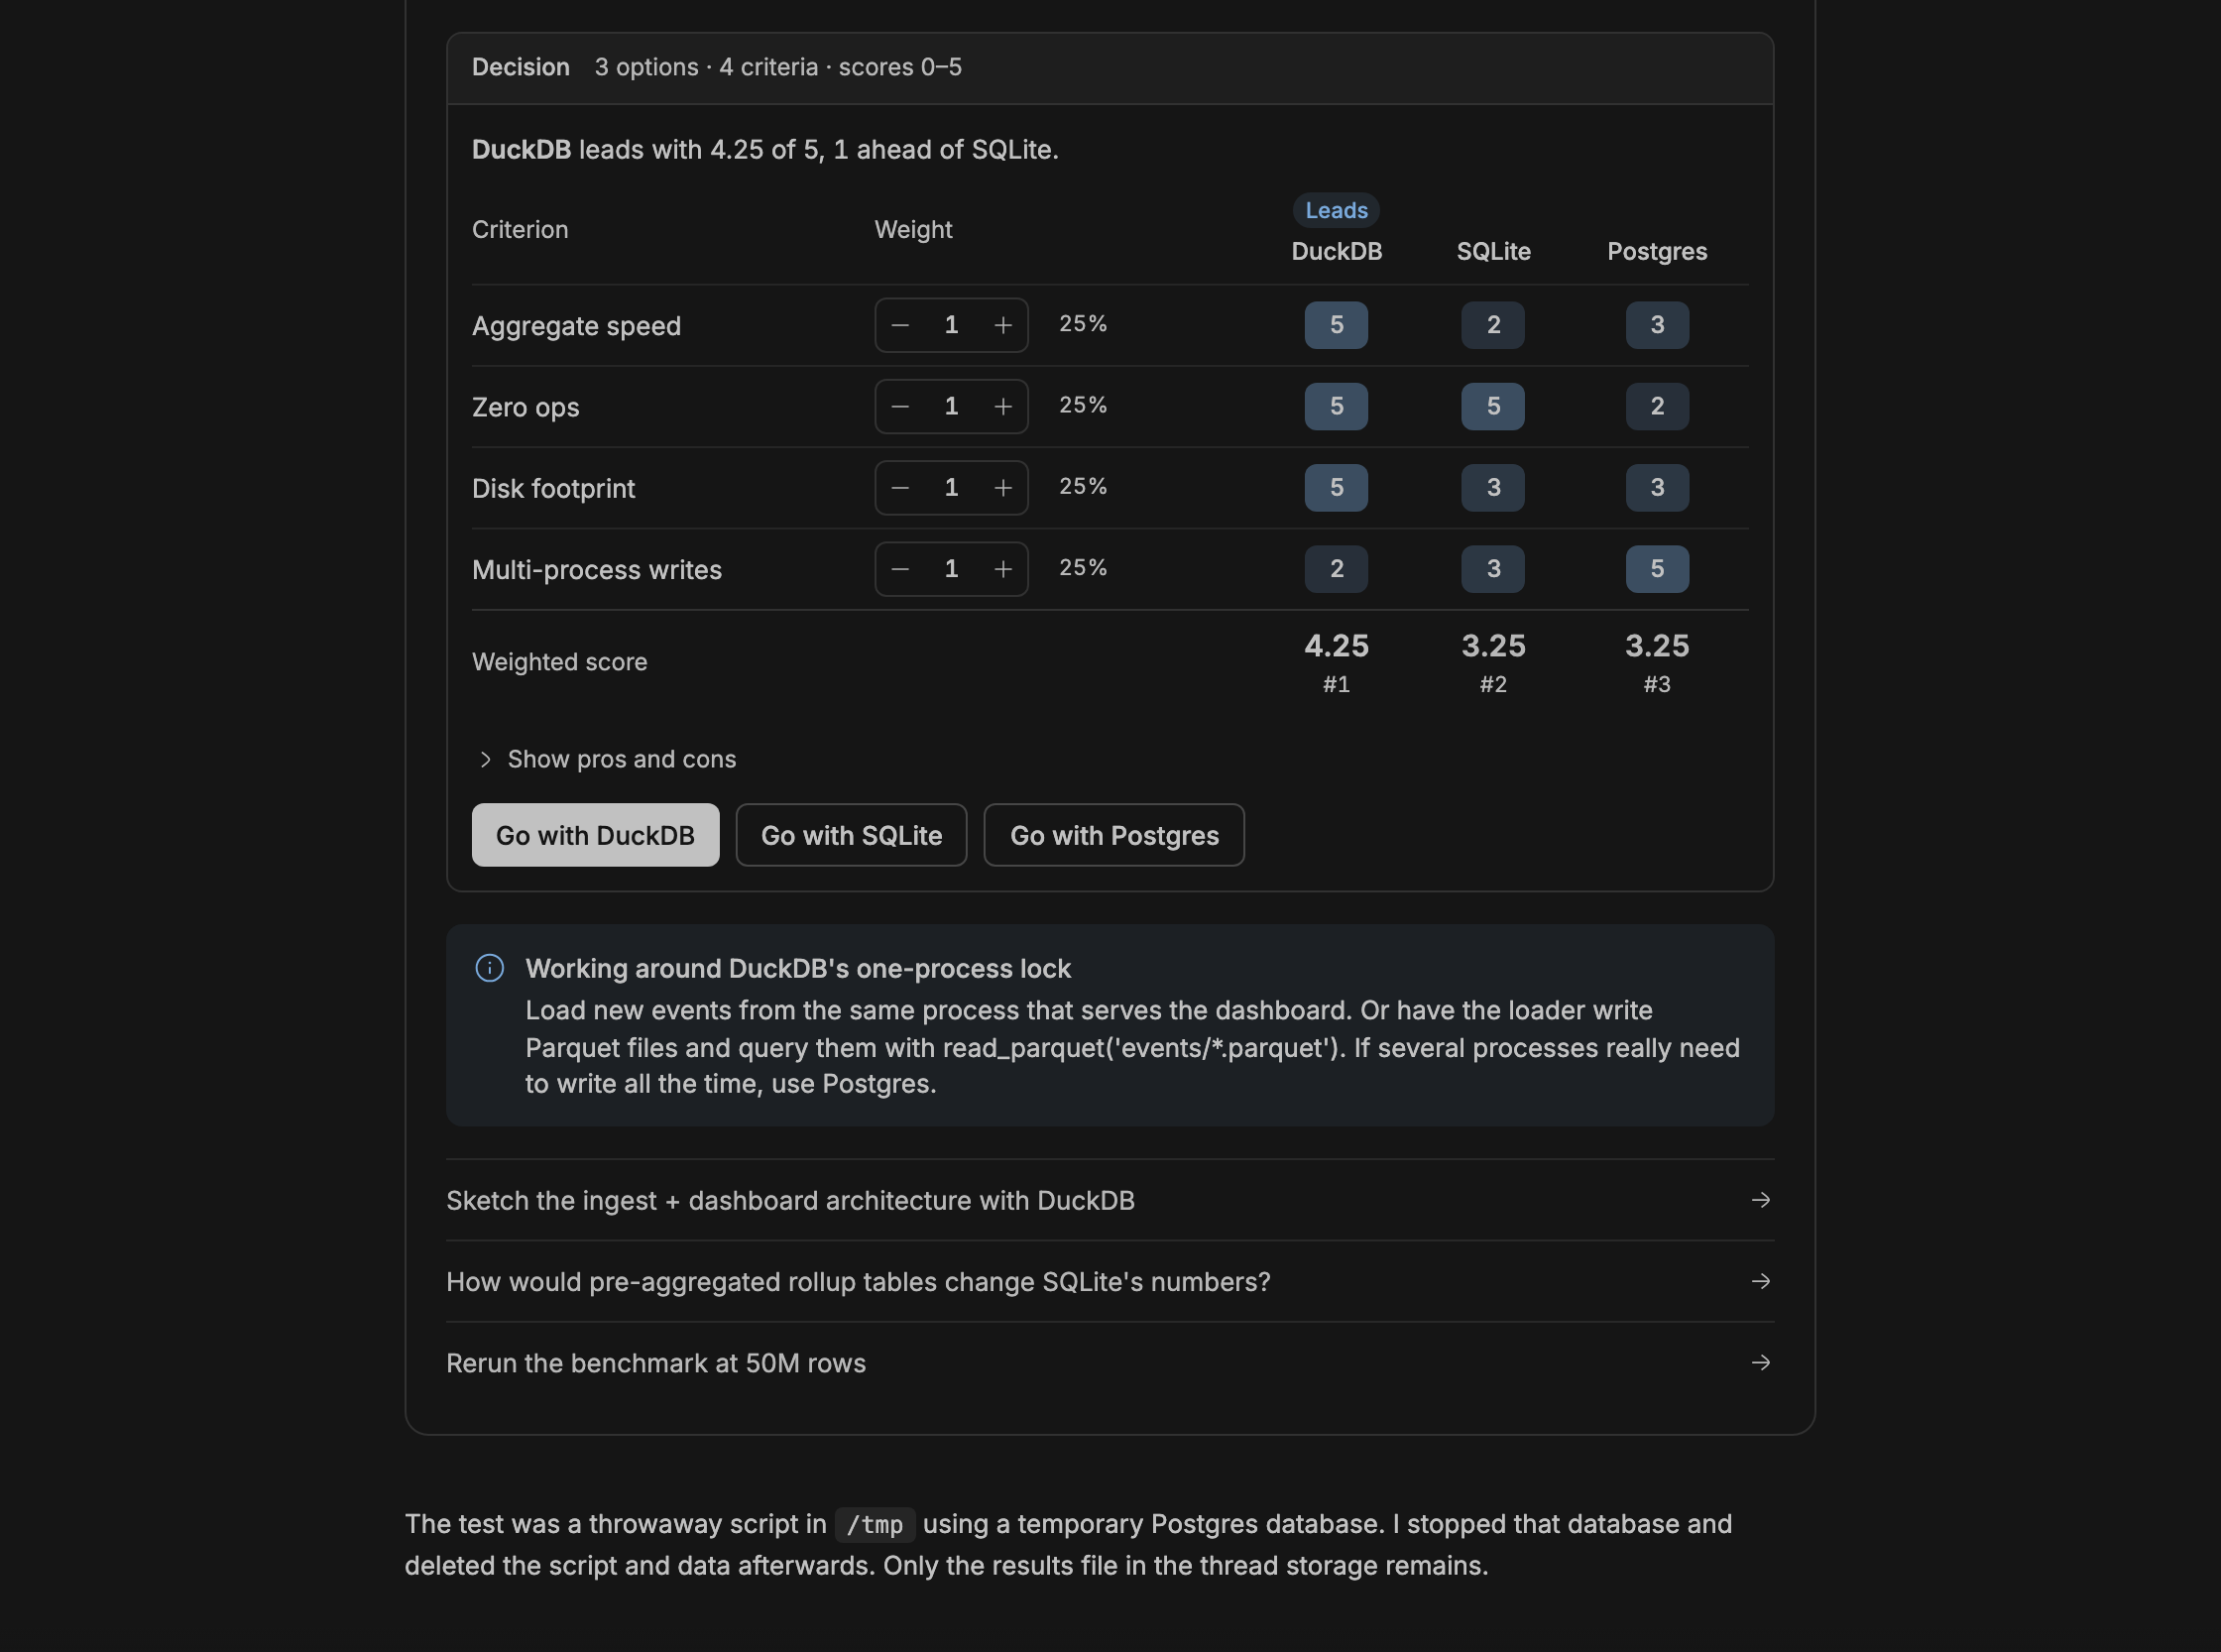Click SQLite Multi-process writes score 3
The image size is (2221, 1652).
pyautogui.click(x=1493, y=569)
